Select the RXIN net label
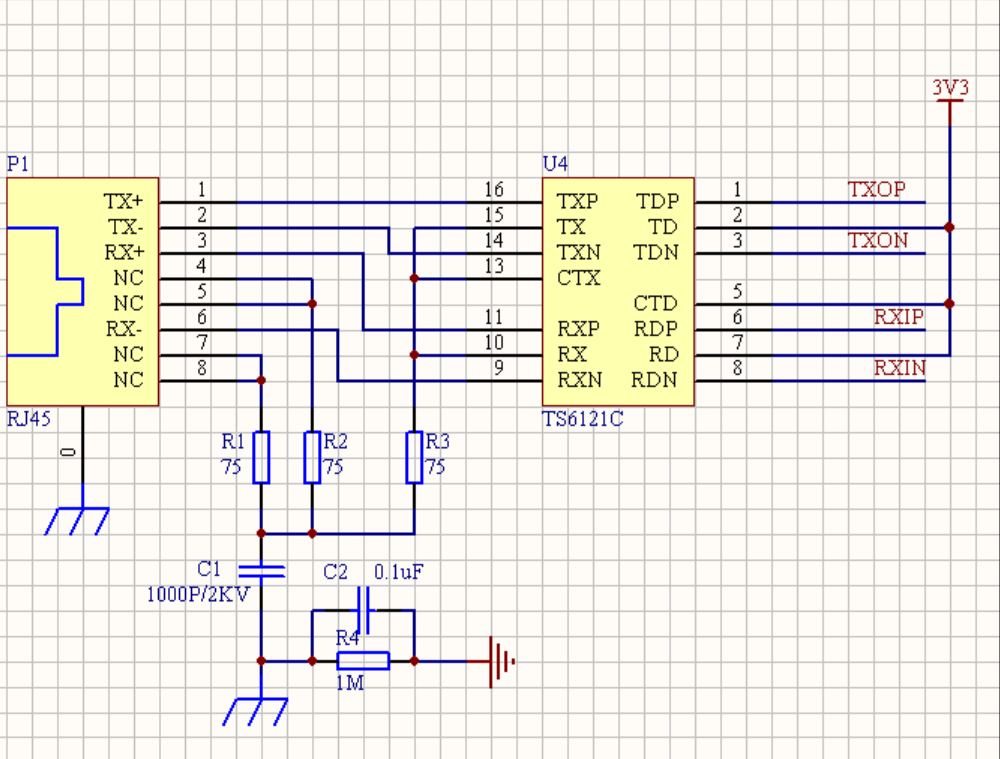Image resolution: width=1000 pixels, height=759 pixels. pyautogui.click(x=899, y=368)
